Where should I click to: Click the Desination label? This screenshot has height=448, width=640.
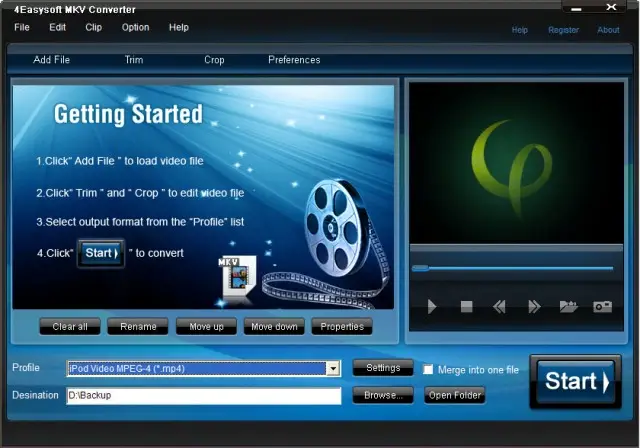[x=35, y=395]
